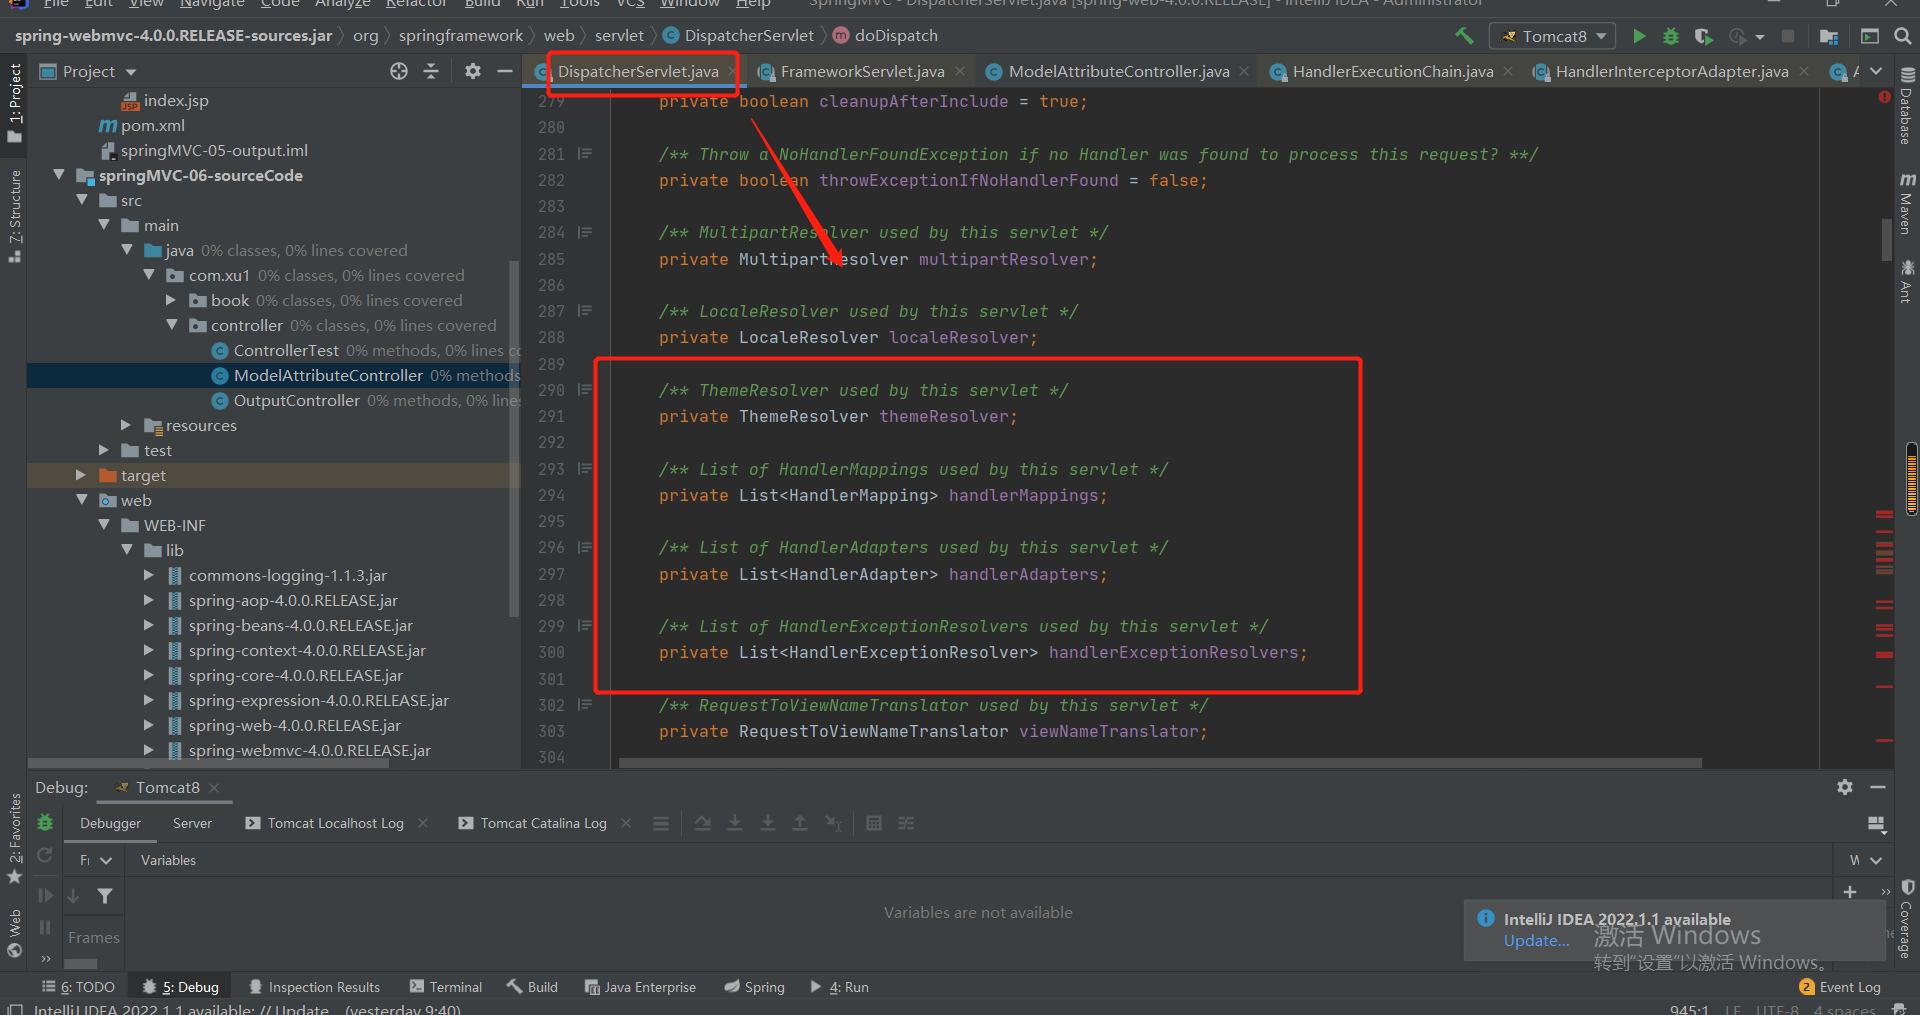Viewport: 1920px width, 1015px height.
Task: Collapse all in Project panel
Action: (x=431, y=71)
